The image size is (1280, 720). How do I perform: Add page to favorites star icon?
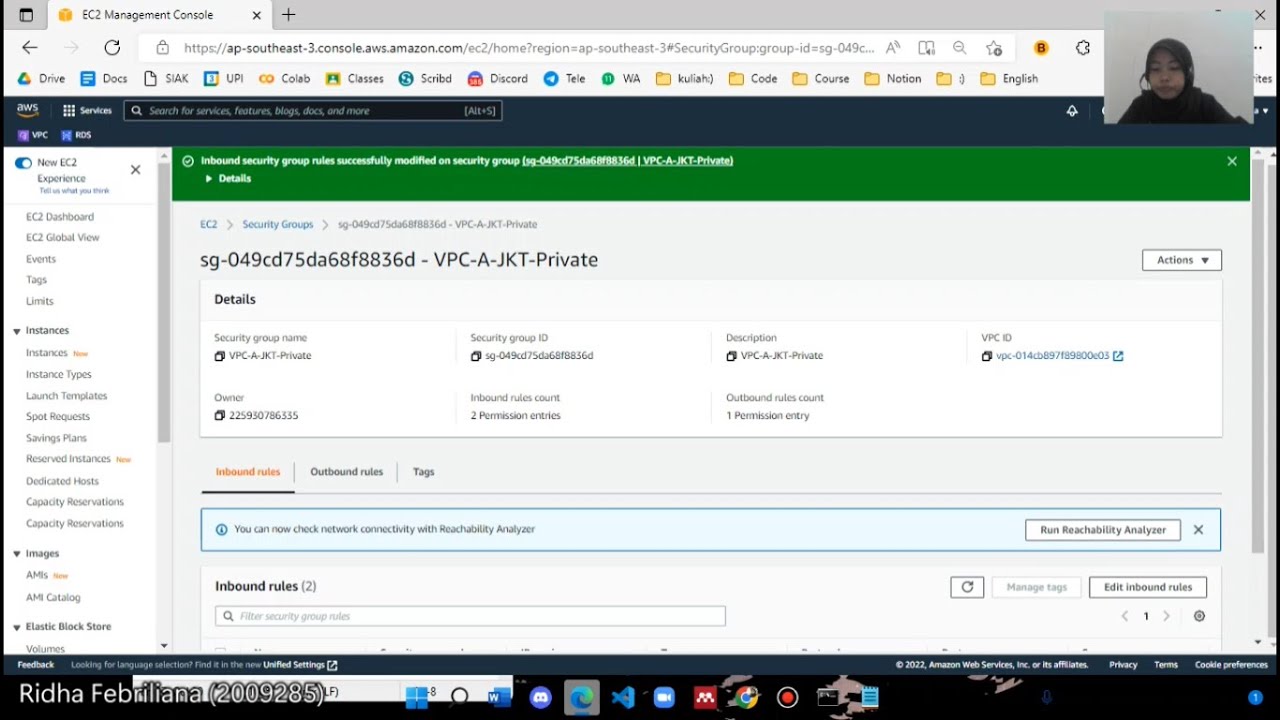993,48
